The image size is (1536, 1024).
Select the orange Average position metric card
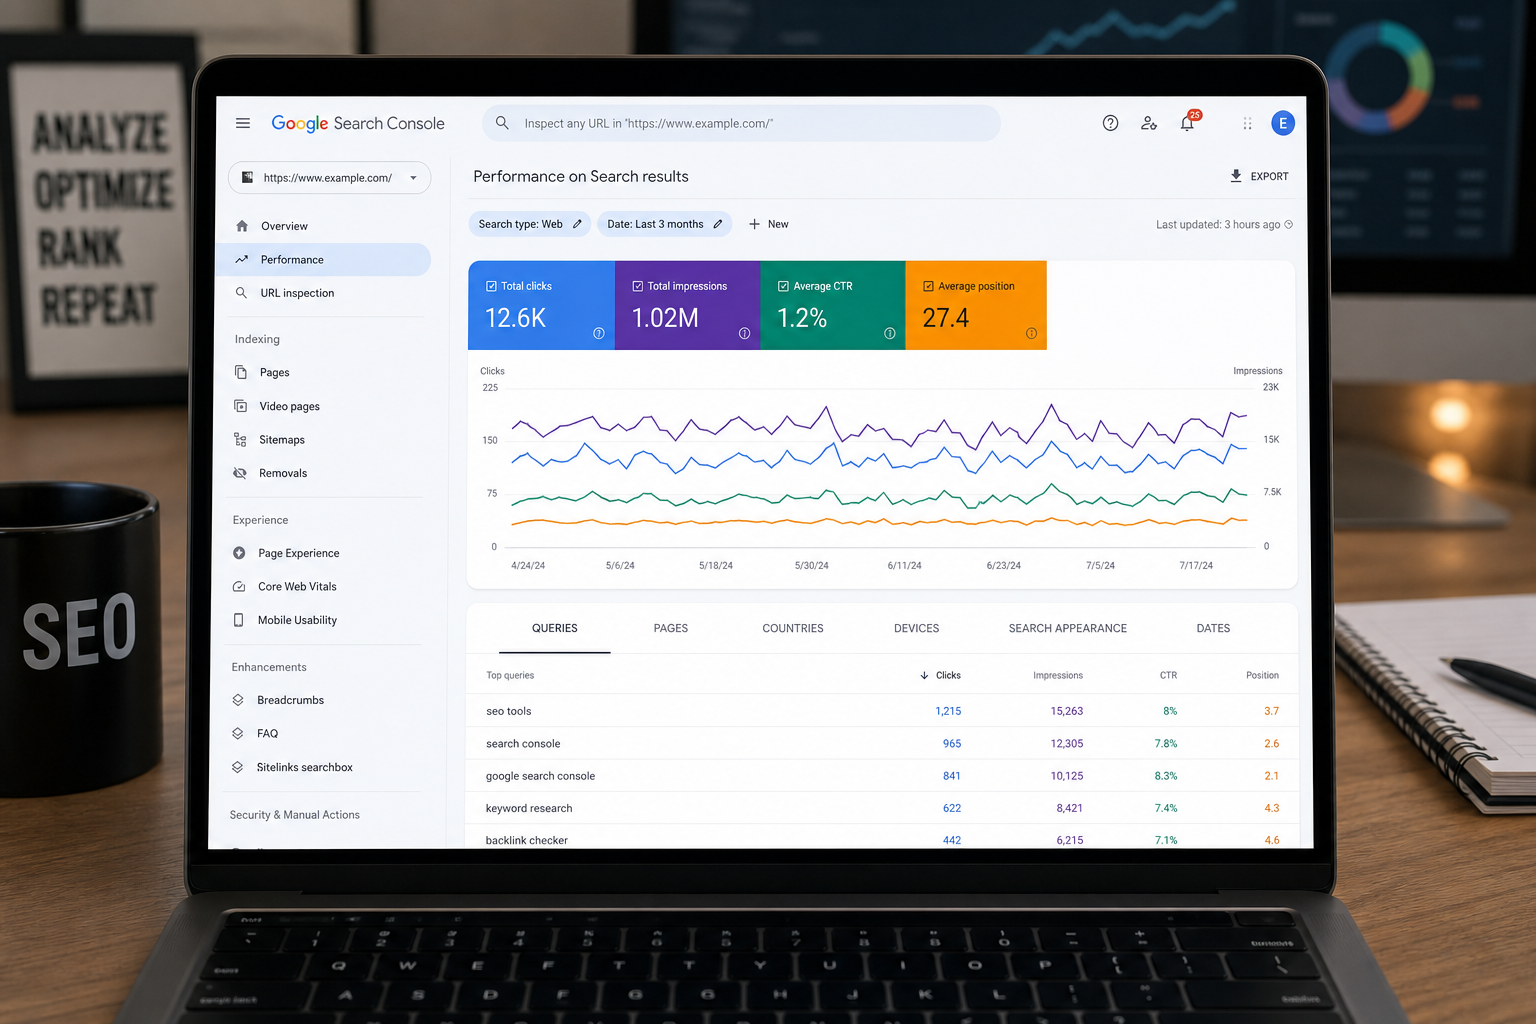tap(976, 305)
